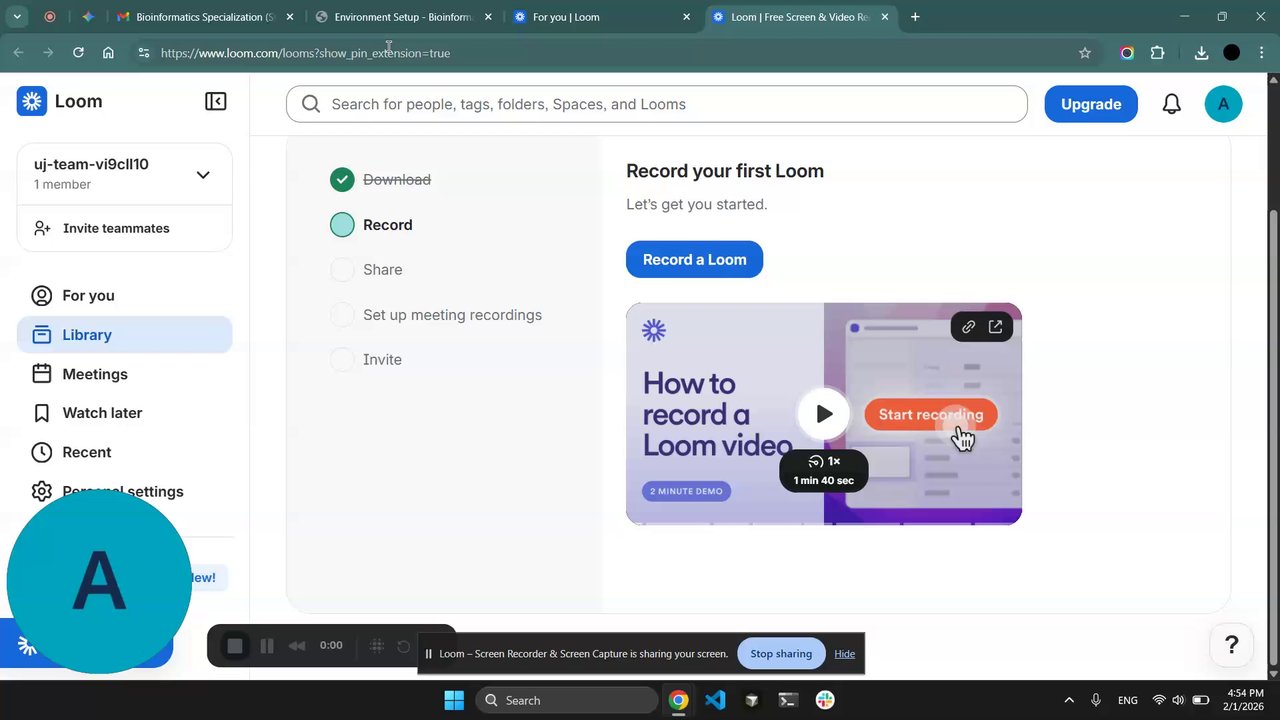The width and height of the screenshot is (1280, 720).
Task: Click the Library folder icon
Action: click(41, 335)
